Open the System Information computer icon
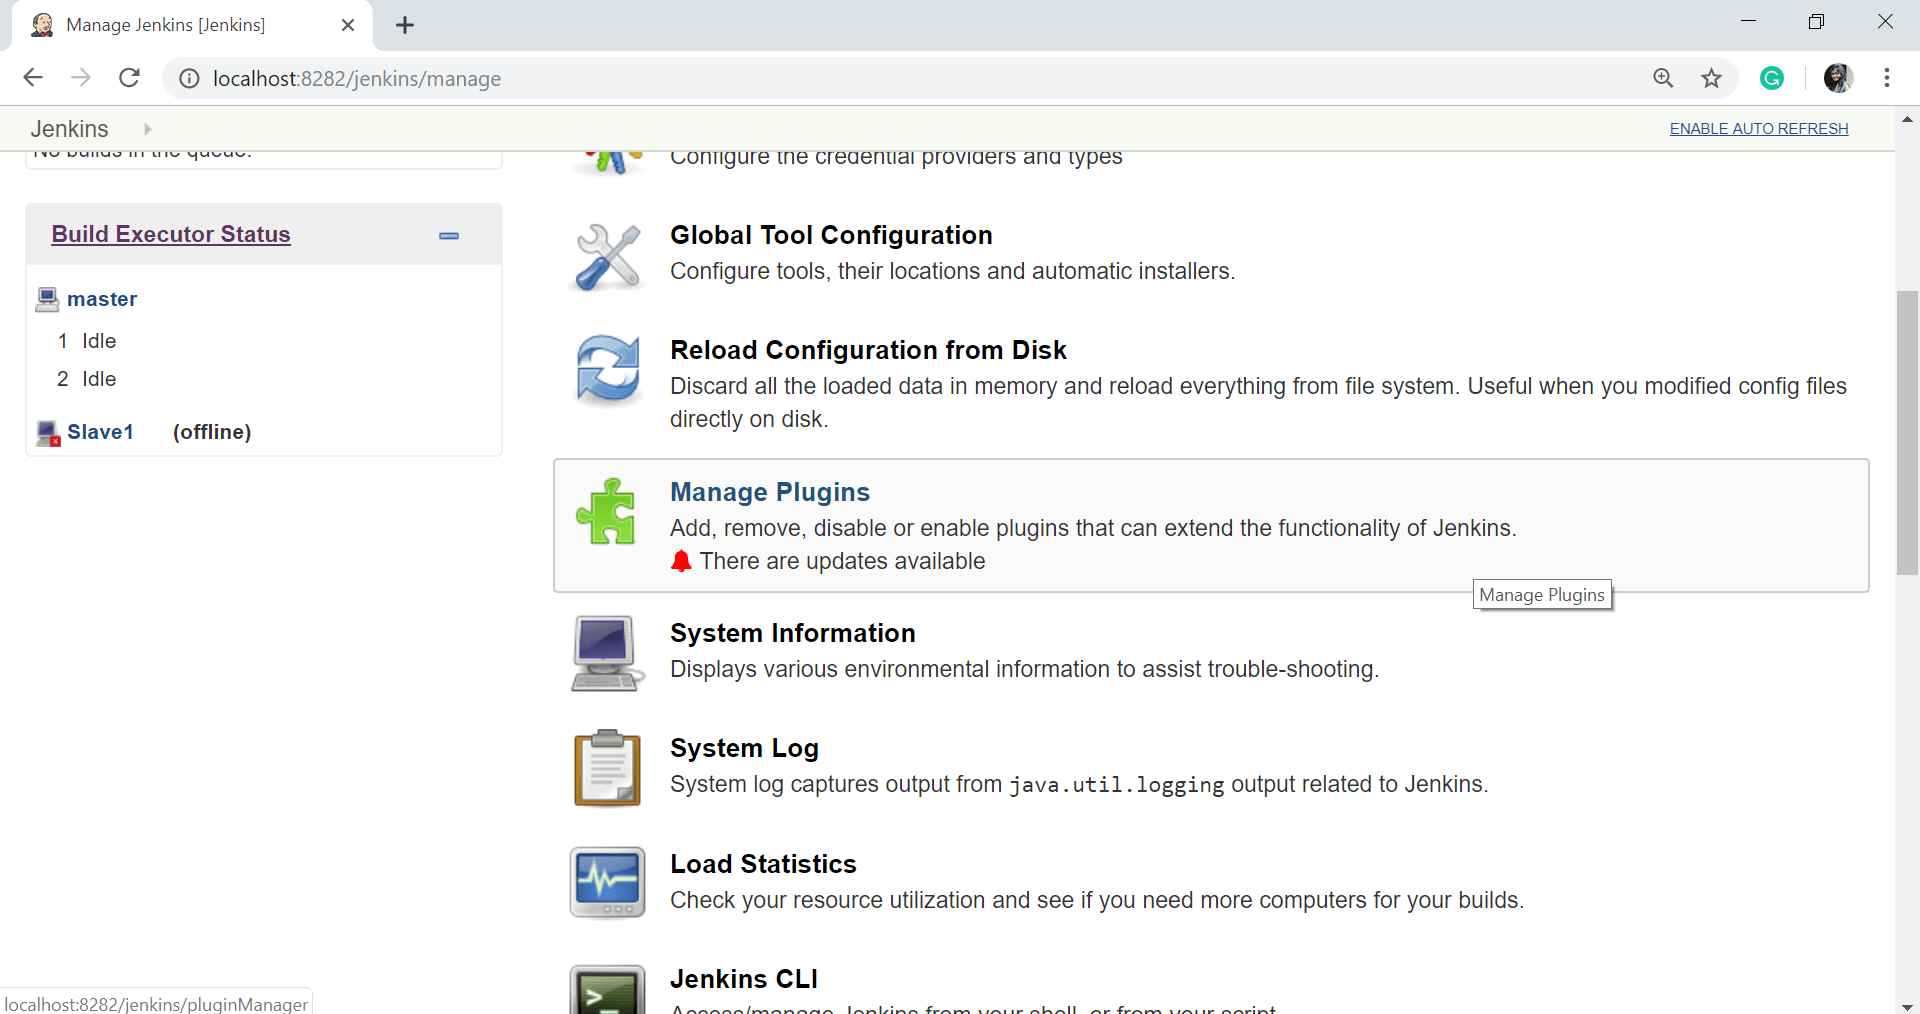Image resolution: width=1920 pixels, height=1014 pixels. tap(605, 653)
